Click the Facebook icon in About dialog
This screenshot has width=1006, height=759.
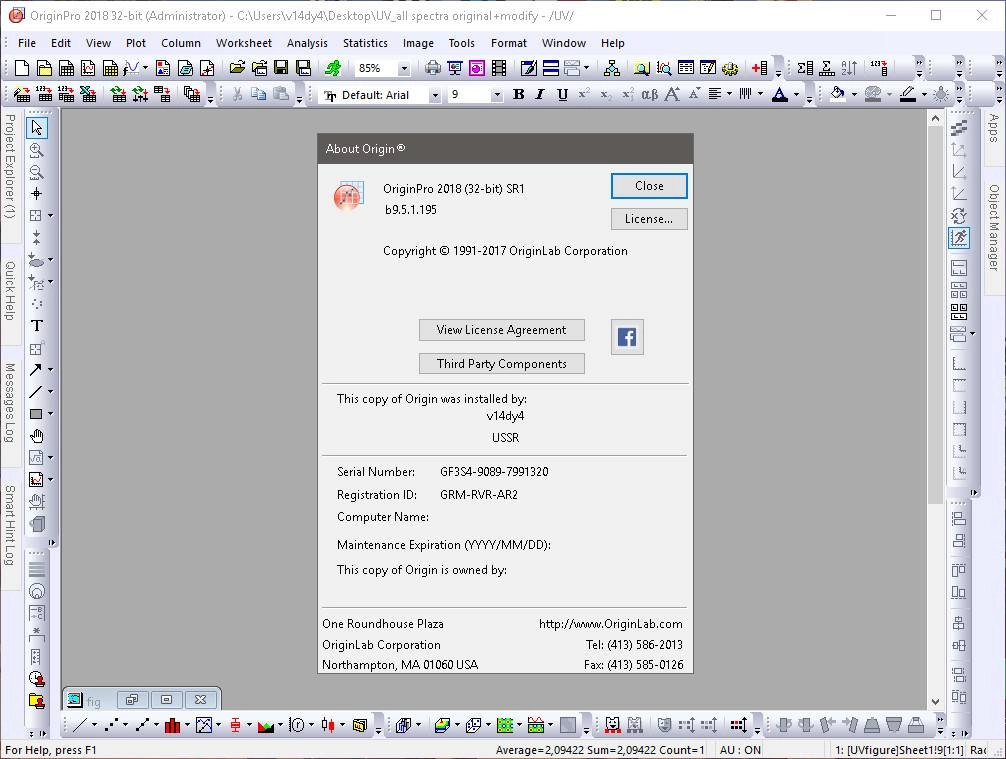click(x=627, y=337)
